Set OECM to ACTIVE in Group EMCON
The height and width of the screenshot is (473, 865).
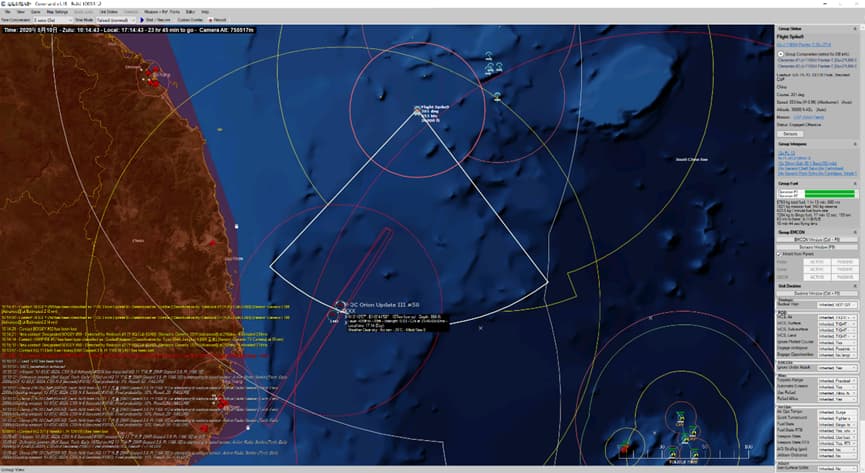(x=816, y=277)
